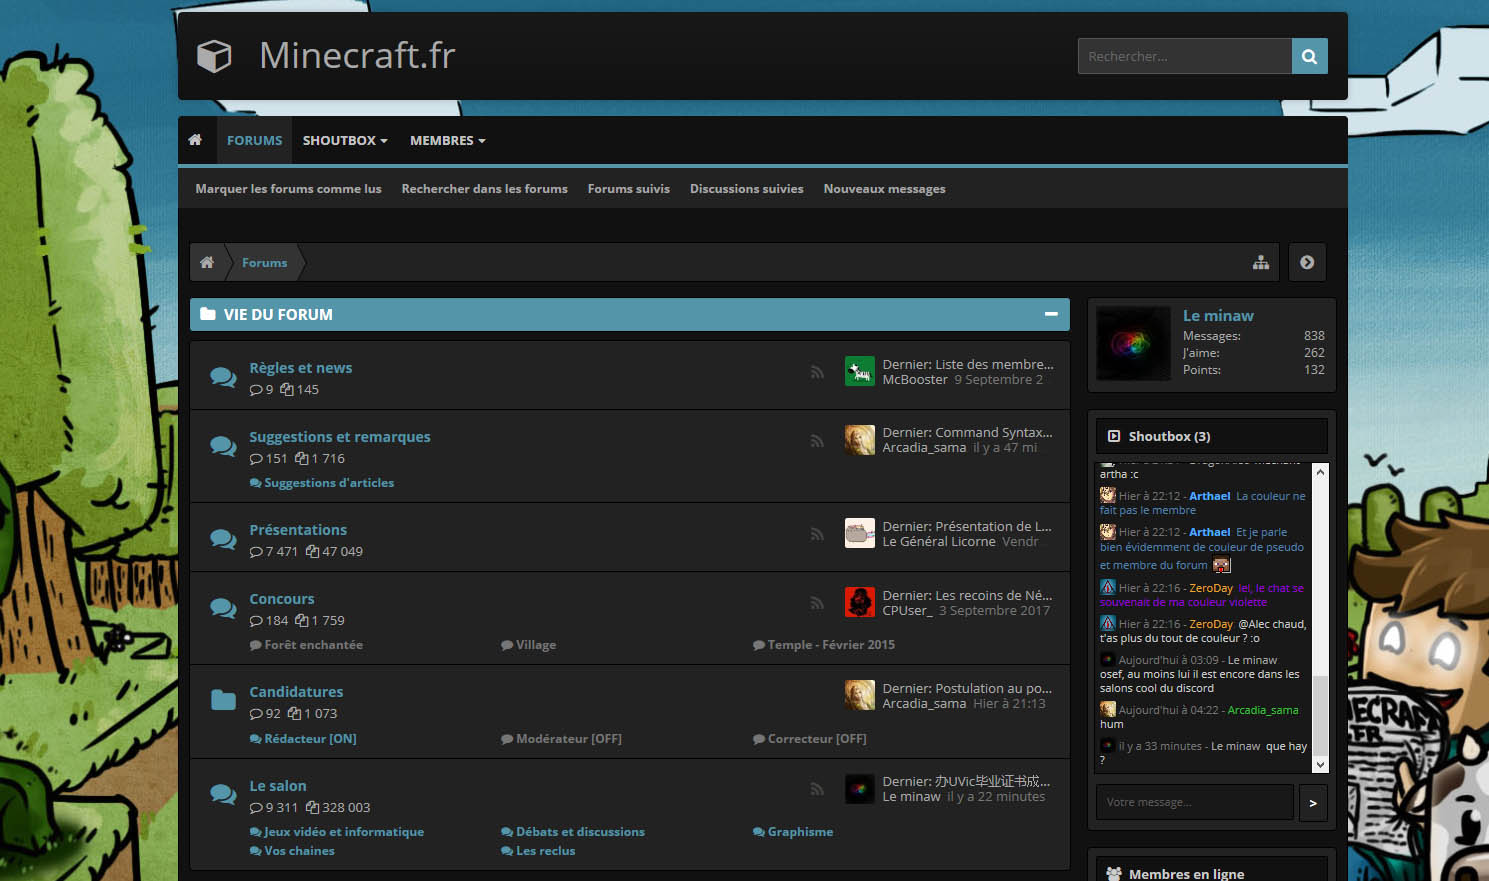Open the Suggestions et remarques forum
The image size is (1489, 881).
click(339, 437)
